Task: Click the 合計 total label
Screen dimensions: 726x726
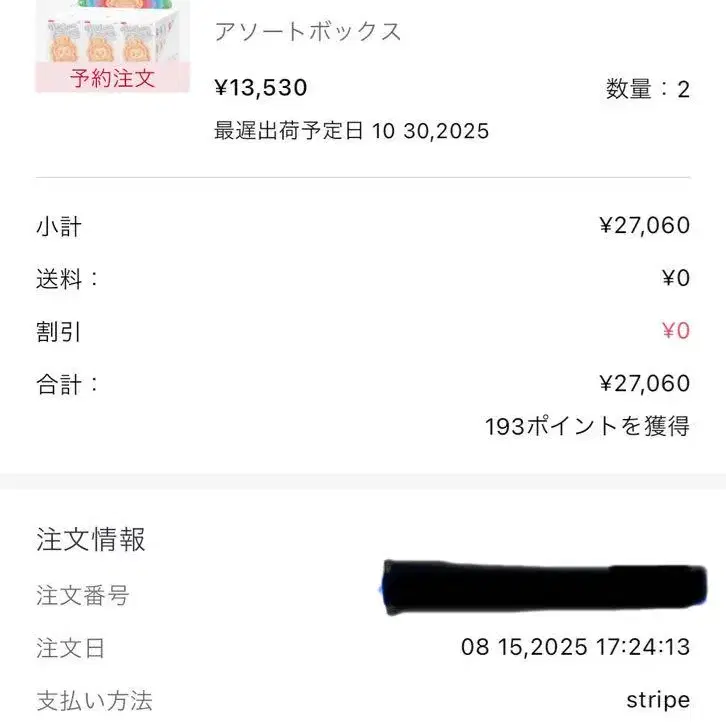Action: [x=68, y=384]
